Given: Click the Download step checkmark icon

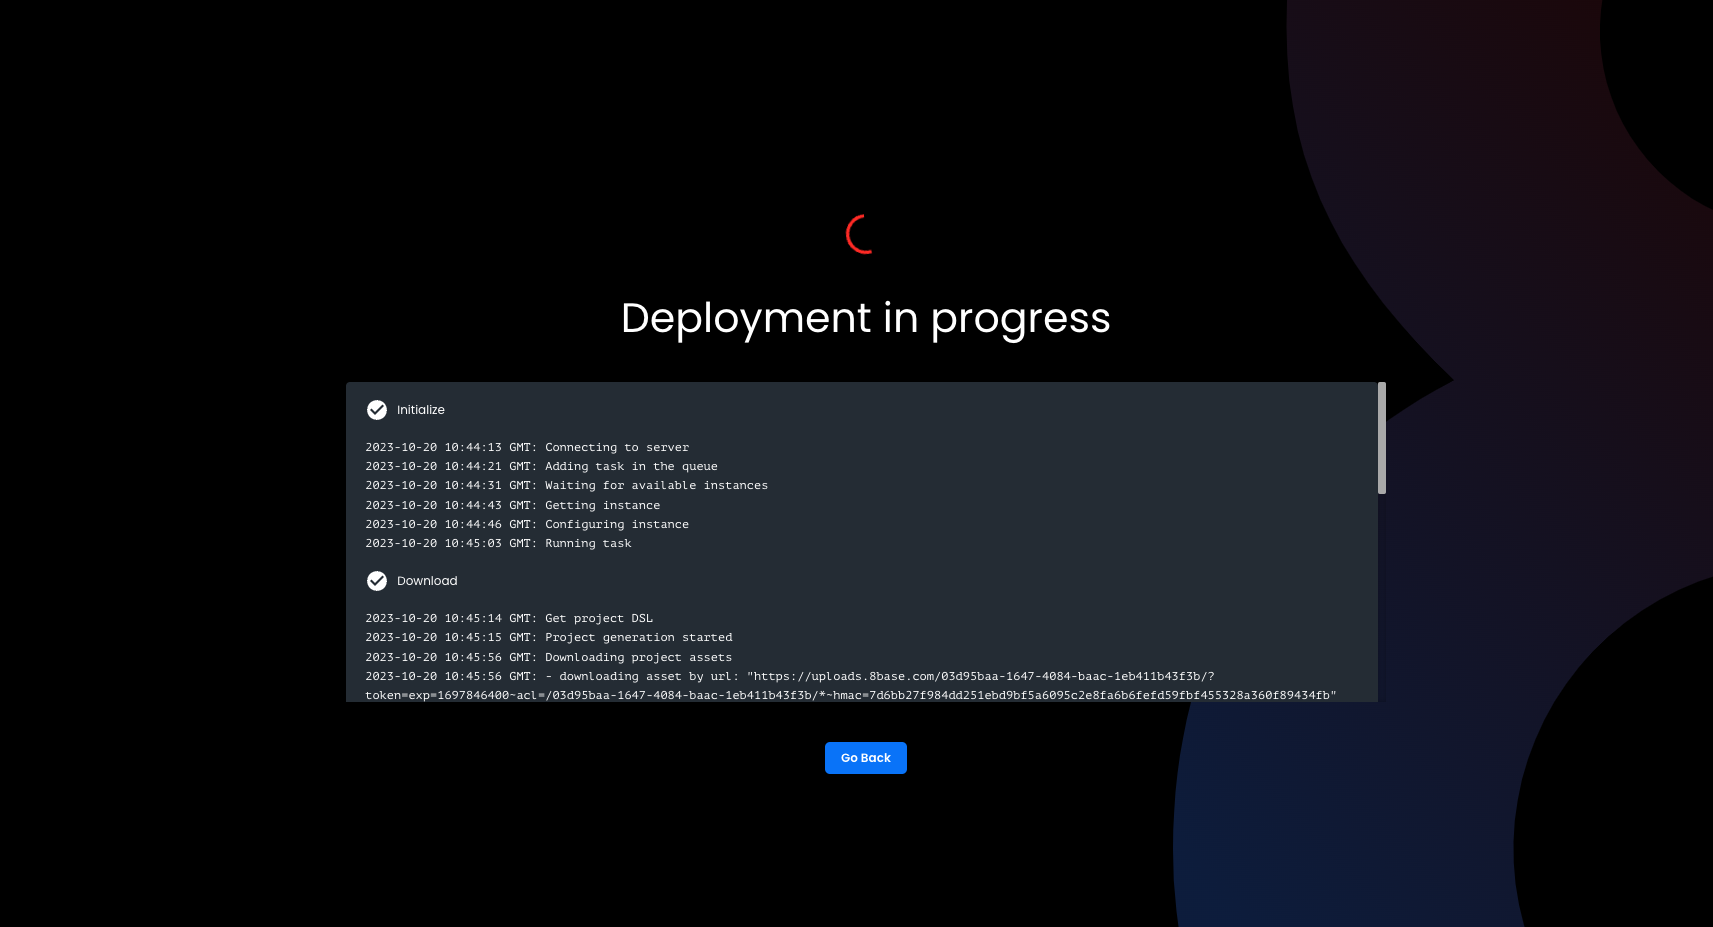Looking at the screenshot, I should pyautogui.click(x=377, y=581).
